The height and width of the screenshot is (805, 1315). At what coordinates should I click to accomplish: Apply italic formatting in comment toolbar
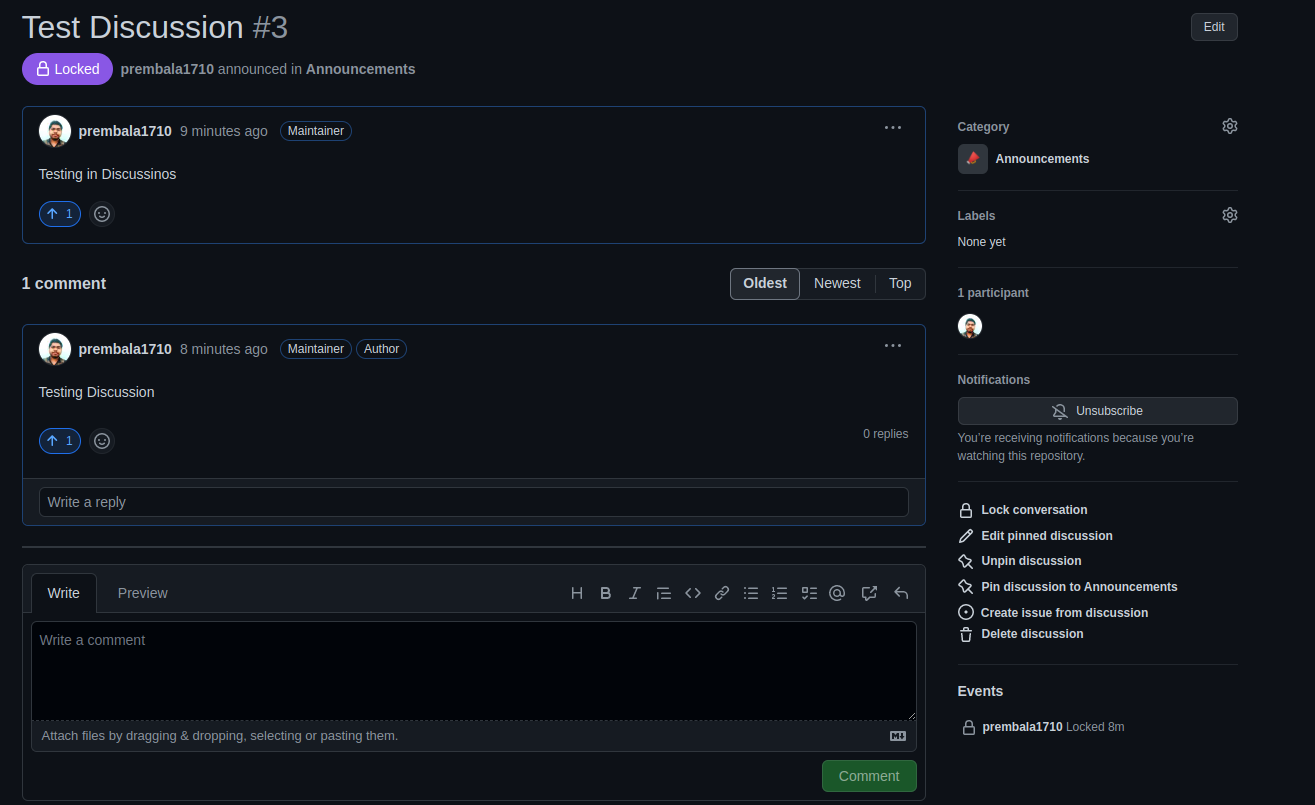634,593
